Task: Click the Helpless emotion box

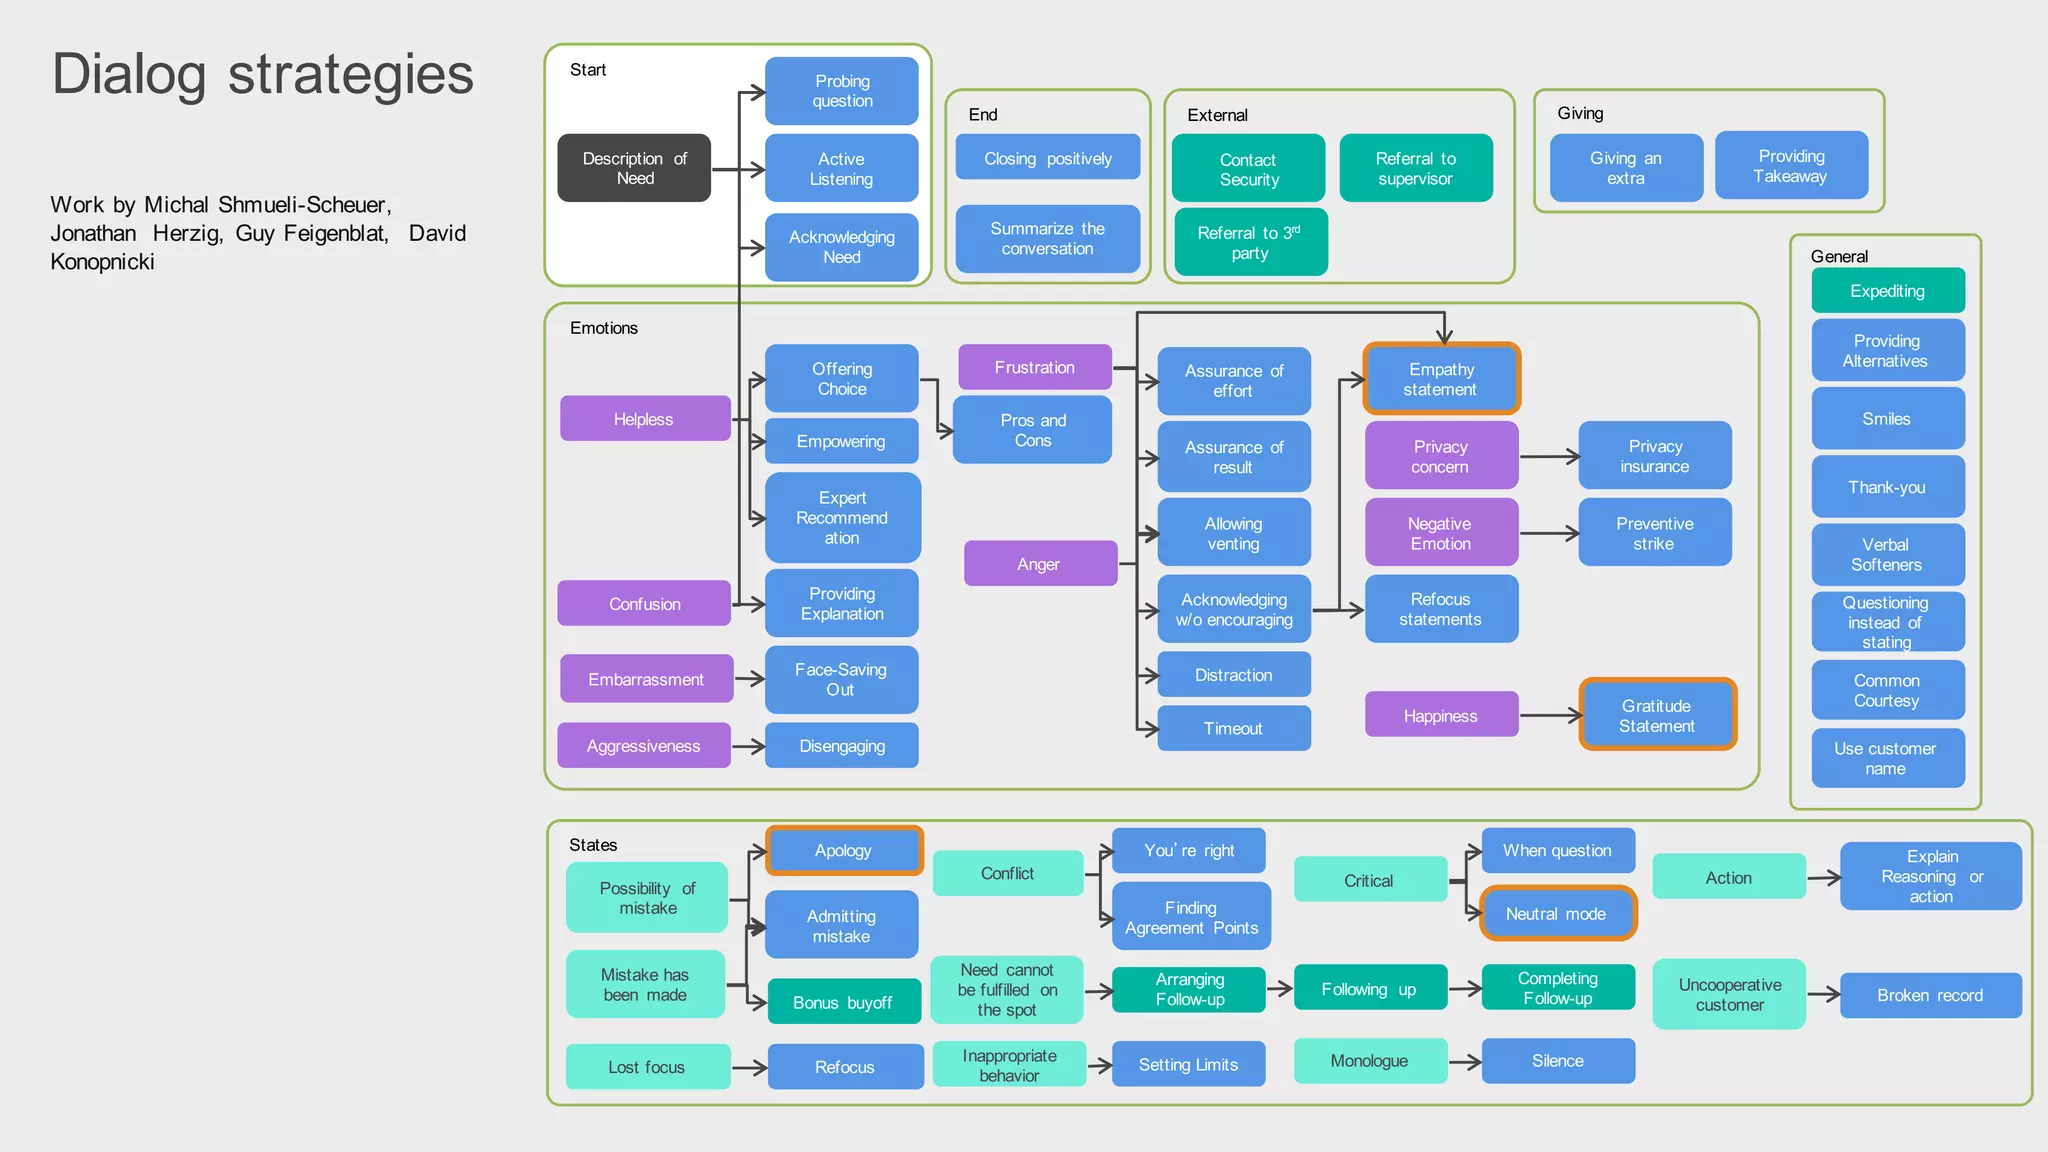Action: tap(644, 419)
